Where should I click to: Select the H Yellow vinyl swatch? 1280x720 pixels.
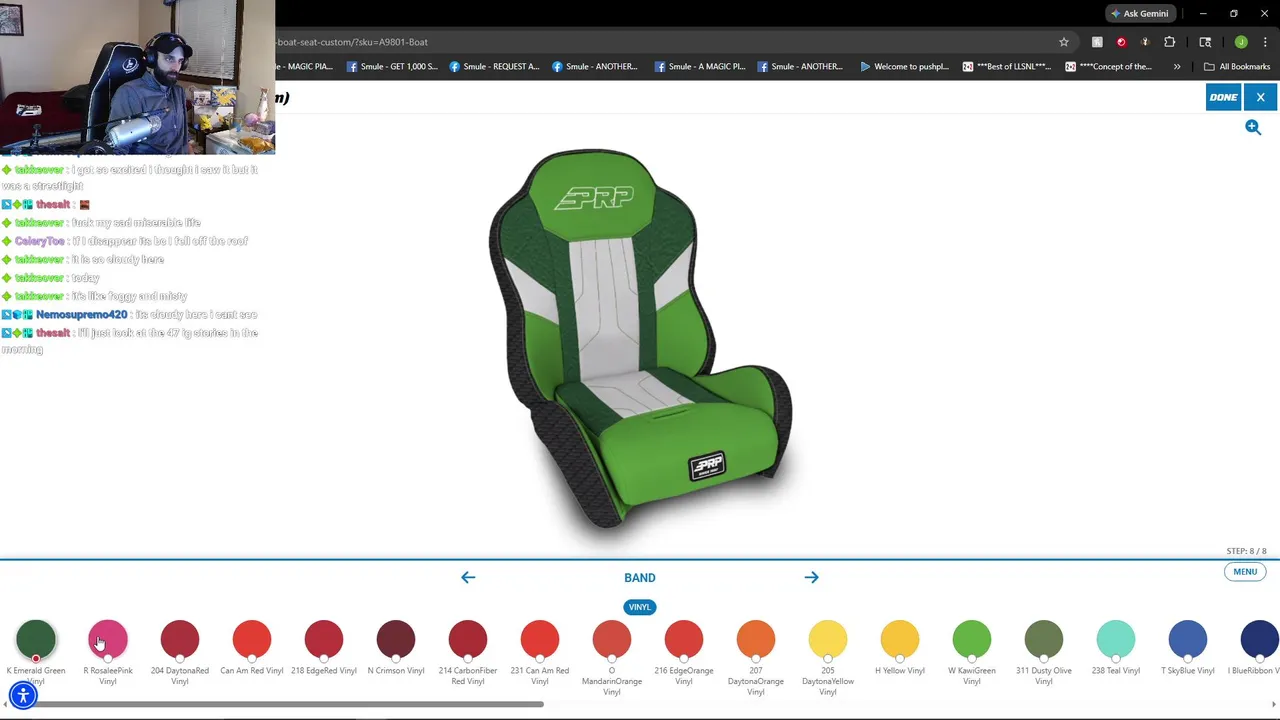click(x=900, y=640)
